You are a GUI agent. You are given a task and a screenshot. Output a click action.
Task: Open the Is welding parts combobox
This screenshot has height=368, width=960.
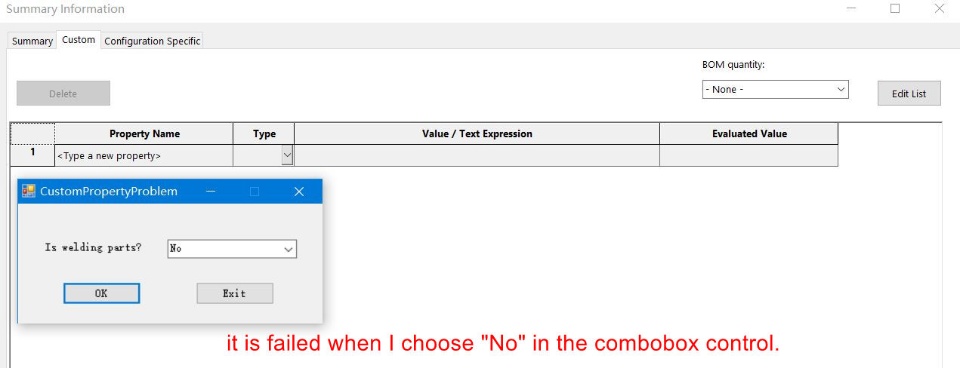coord(232,249)
